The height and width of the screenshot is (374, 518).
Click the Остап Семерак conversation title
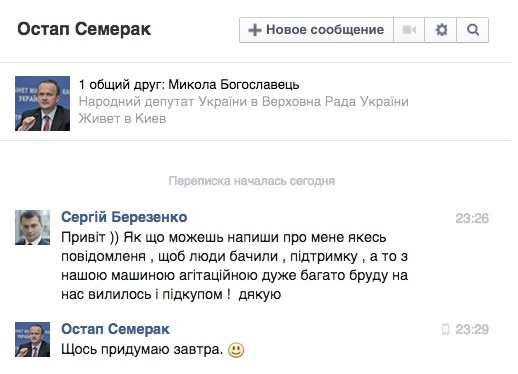[84, 29]
